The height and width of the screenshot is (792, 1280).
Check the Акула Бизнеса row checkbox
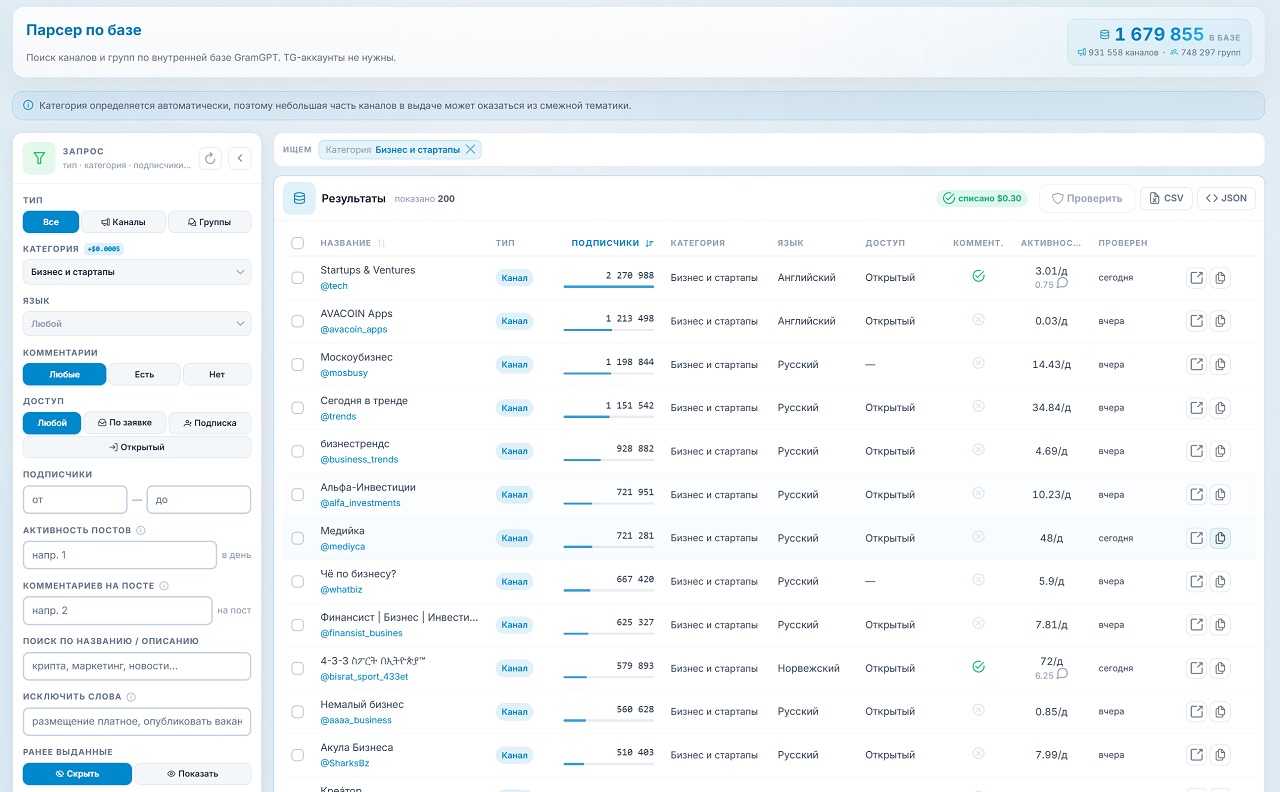tap(297, 755)
